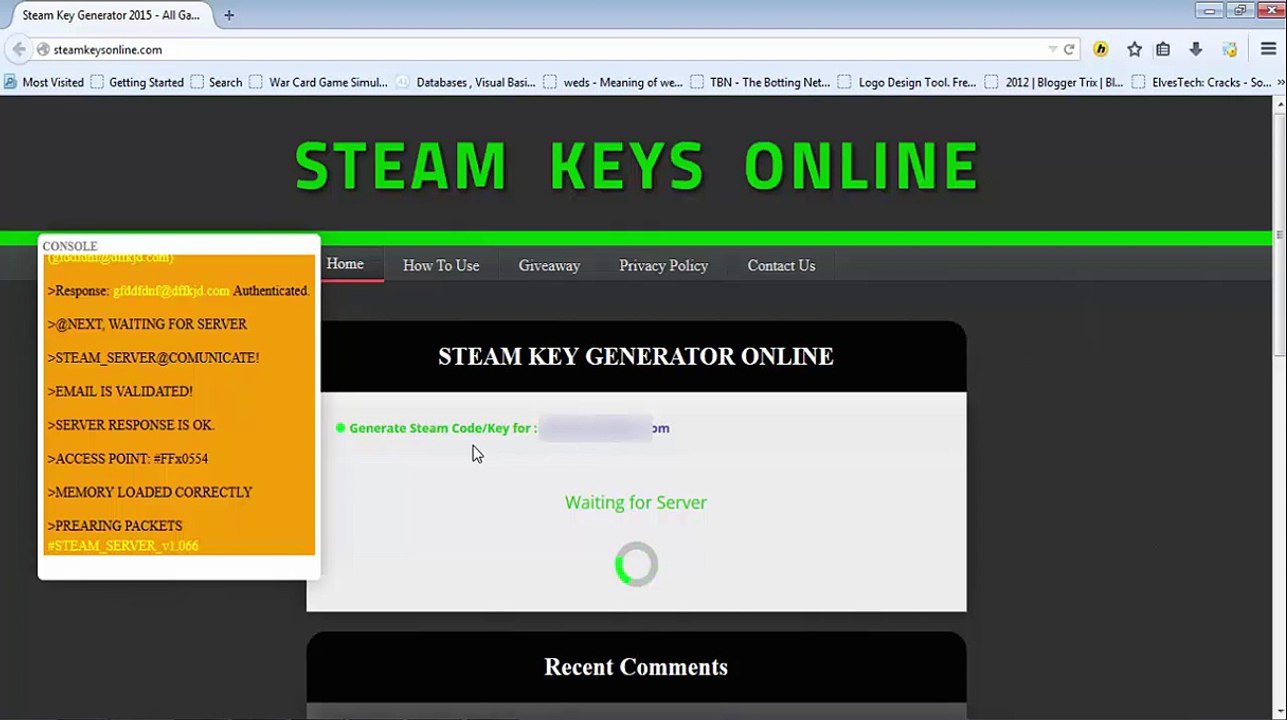
Task: Open the Contact Us page
Action: click(x=781, y=265)
